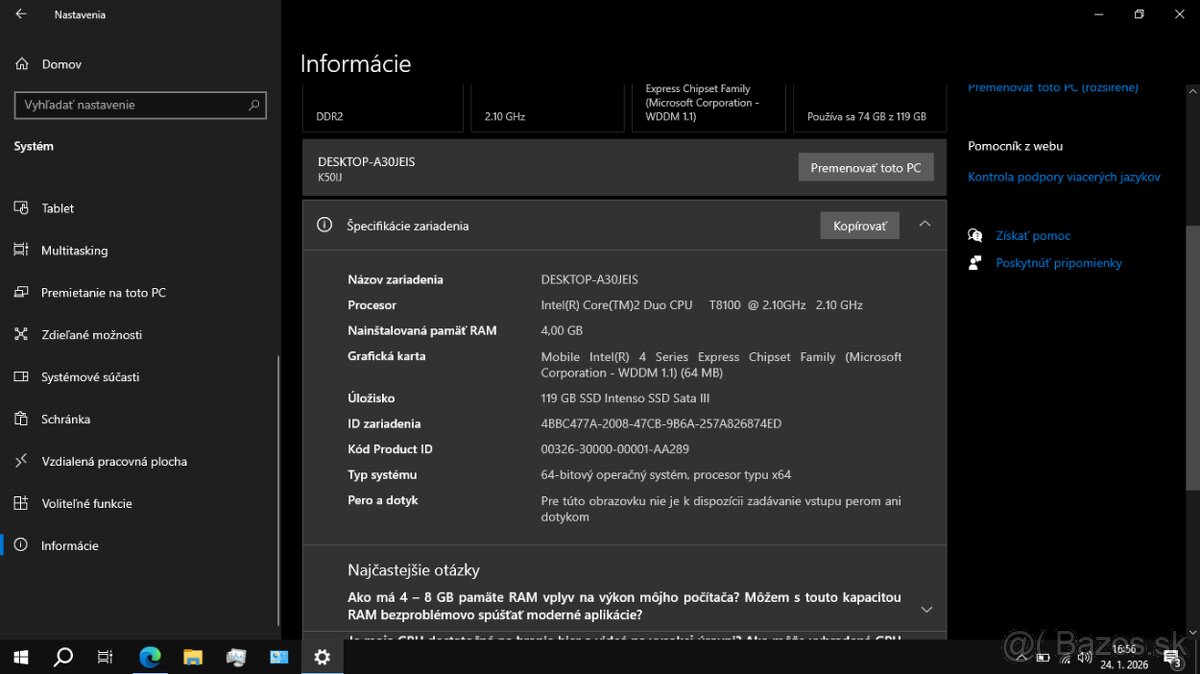Click the Settings gear icon on the taskbar

pyautogui.click(x=322, y=657)
